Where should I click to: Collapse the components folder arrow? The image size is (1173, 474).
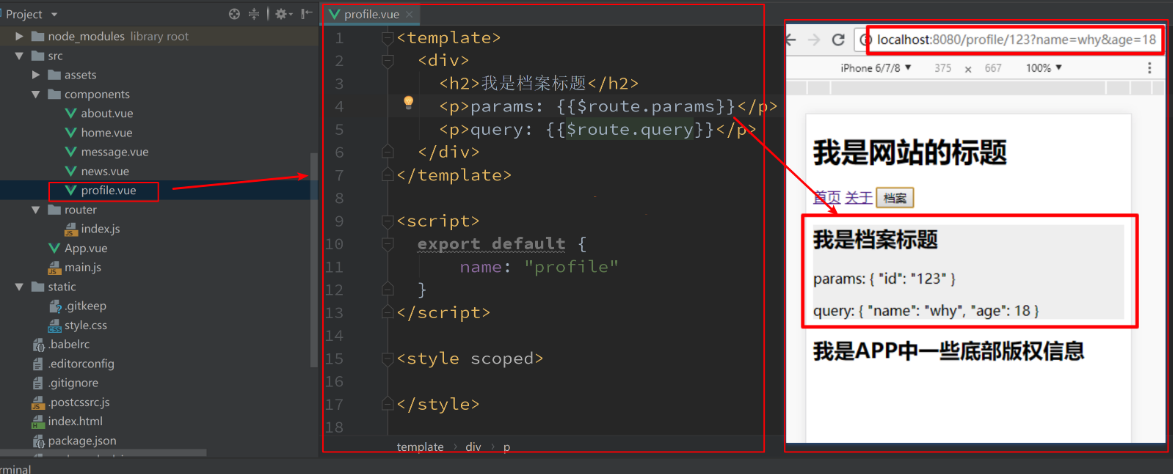[x=36, y=94]
